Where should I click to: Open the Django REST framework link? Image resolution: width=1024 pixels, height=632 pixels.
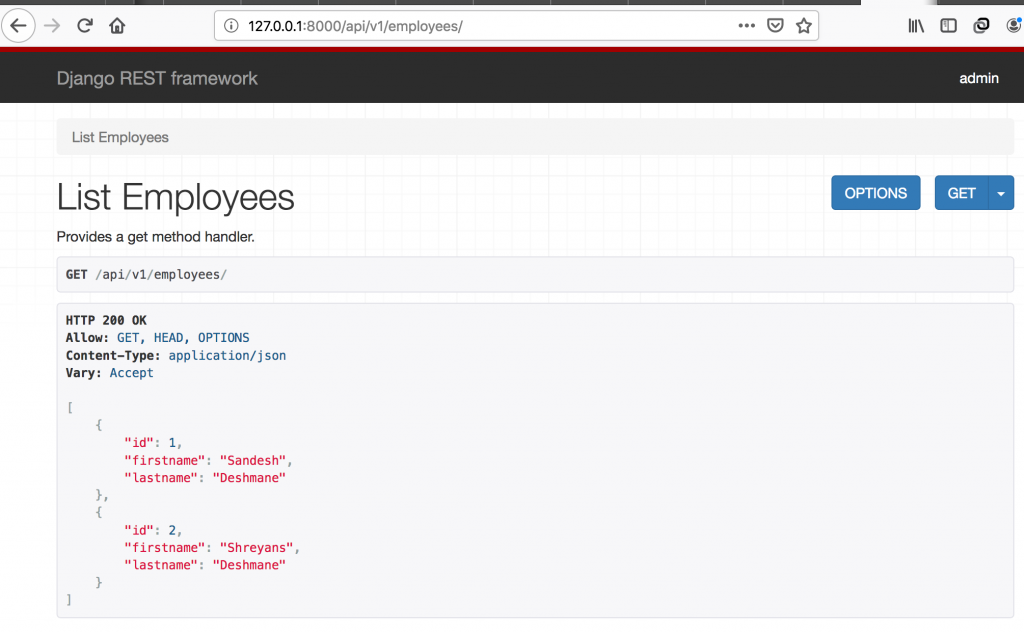(x=157, y=78)
